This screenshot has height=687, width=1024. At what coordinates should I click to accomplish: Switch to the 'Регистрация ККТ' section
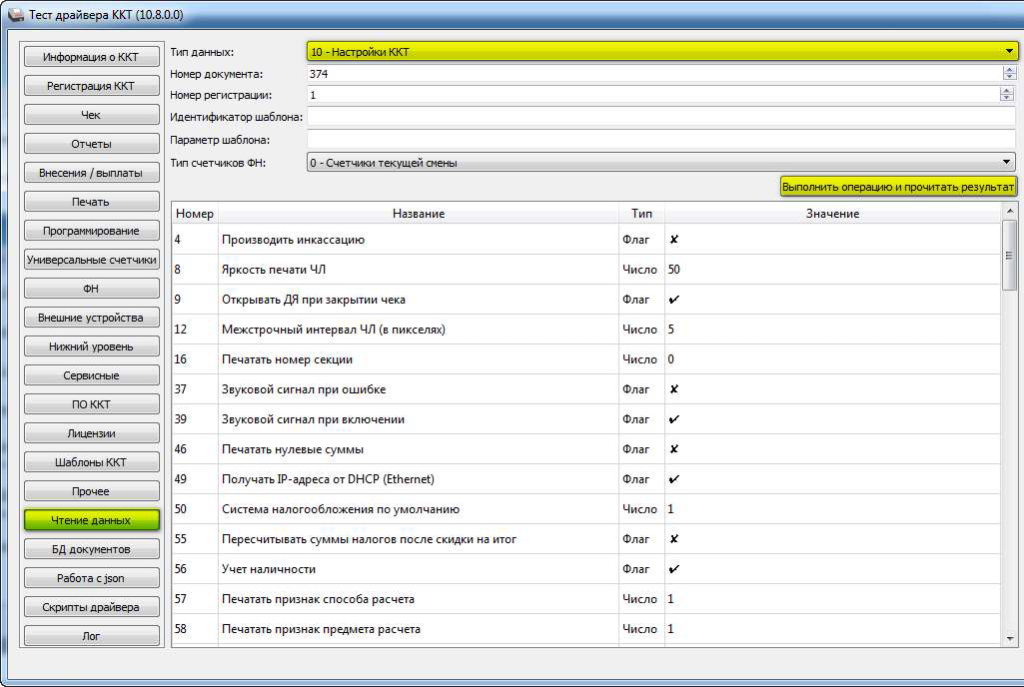91,86
